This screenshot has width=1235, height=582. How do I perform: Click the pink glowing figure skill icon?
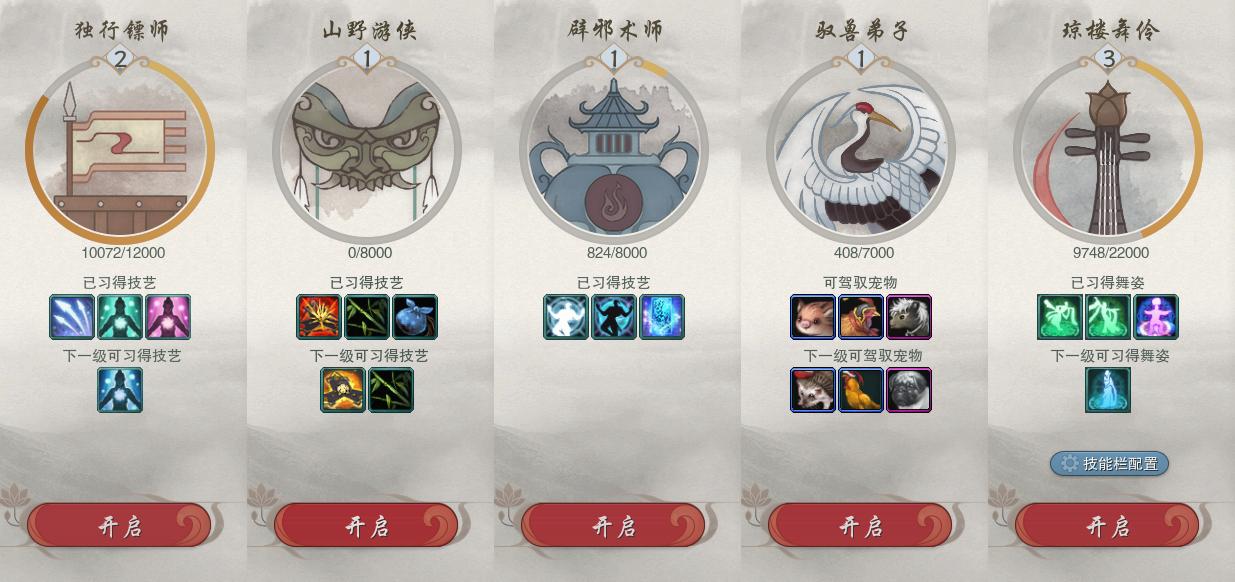pos(168,317)
